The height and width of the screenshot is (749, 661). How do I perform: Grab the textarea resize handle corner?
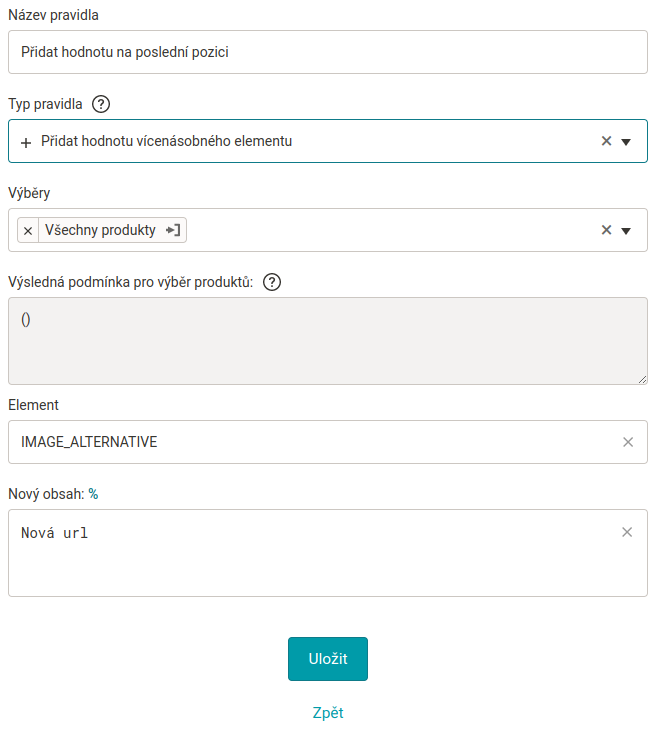pos(642,379)
